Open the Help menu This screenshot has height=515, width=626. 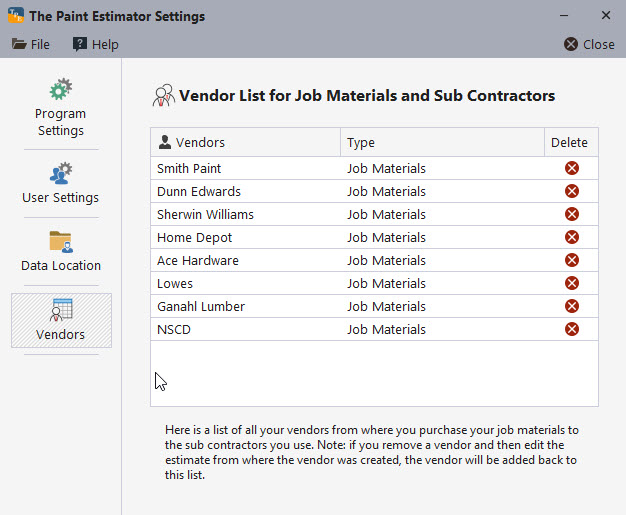[x=96, y=44]
